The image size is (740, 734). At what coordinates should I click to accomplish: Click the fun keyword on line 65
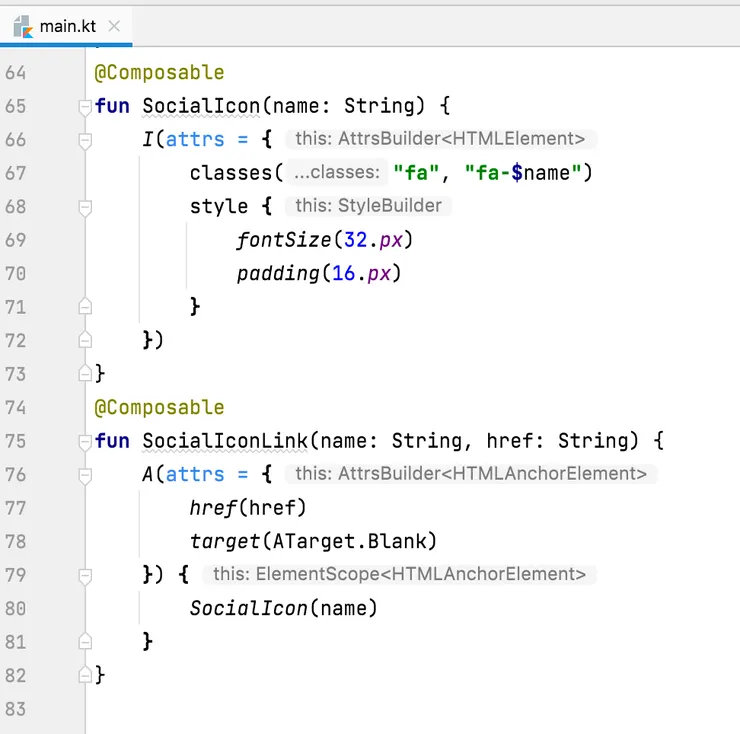click(x=112, y=106)
